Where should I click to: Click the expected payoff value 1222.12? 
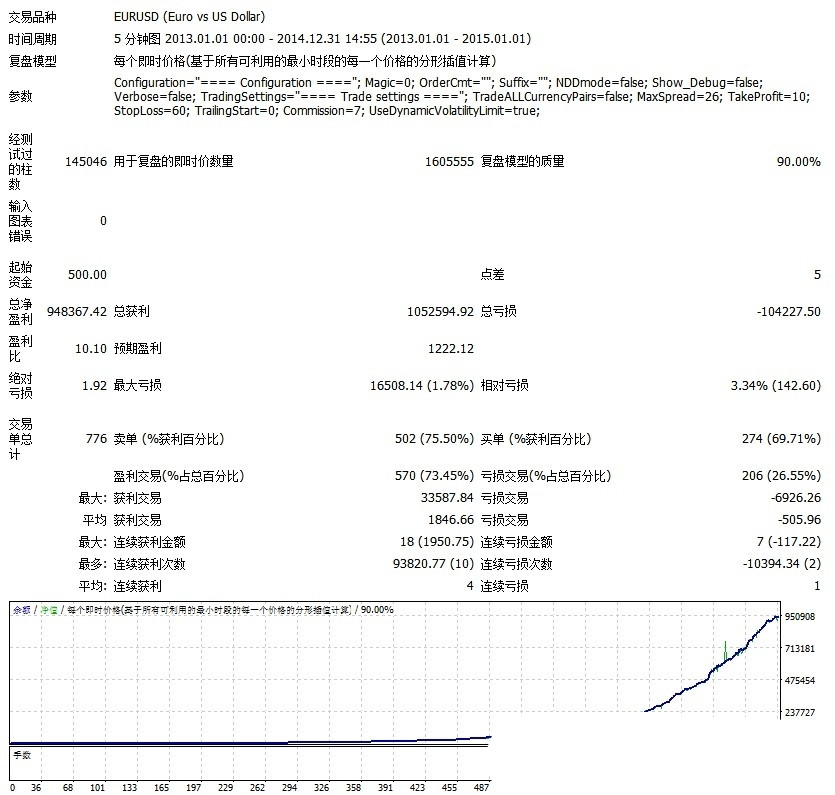point(450,349)
